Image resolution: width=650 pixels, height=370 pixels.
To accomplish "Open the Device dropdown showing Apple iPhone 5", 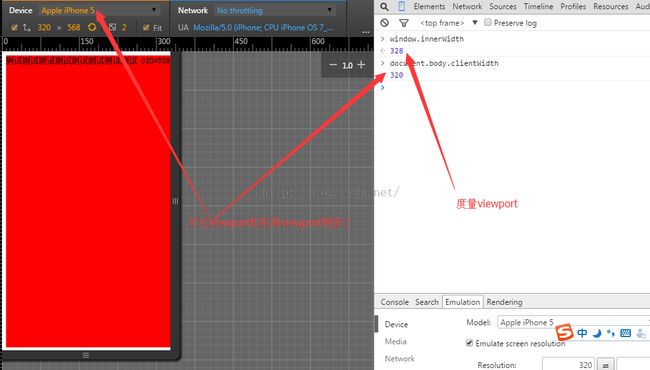I will pos(99,10).
